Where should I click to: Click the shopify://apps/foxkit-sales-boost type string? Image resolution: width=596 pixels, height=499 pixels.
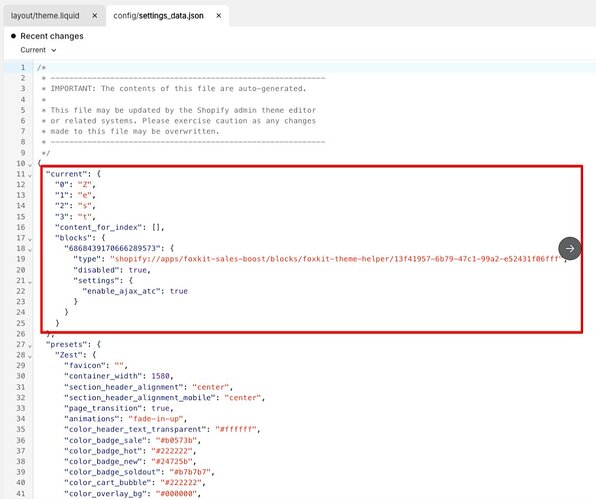(x=336, y=259)
